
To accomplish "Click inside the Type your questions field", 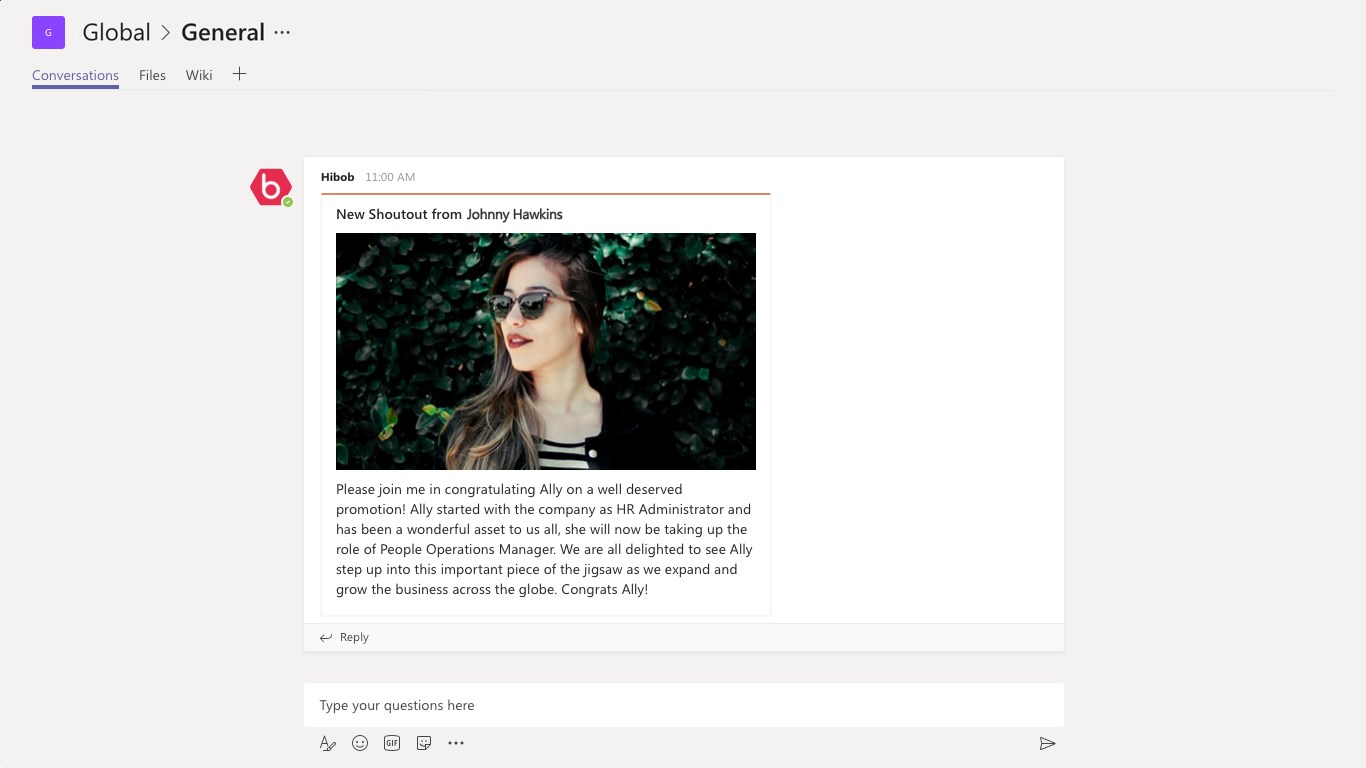I will 684,705.
